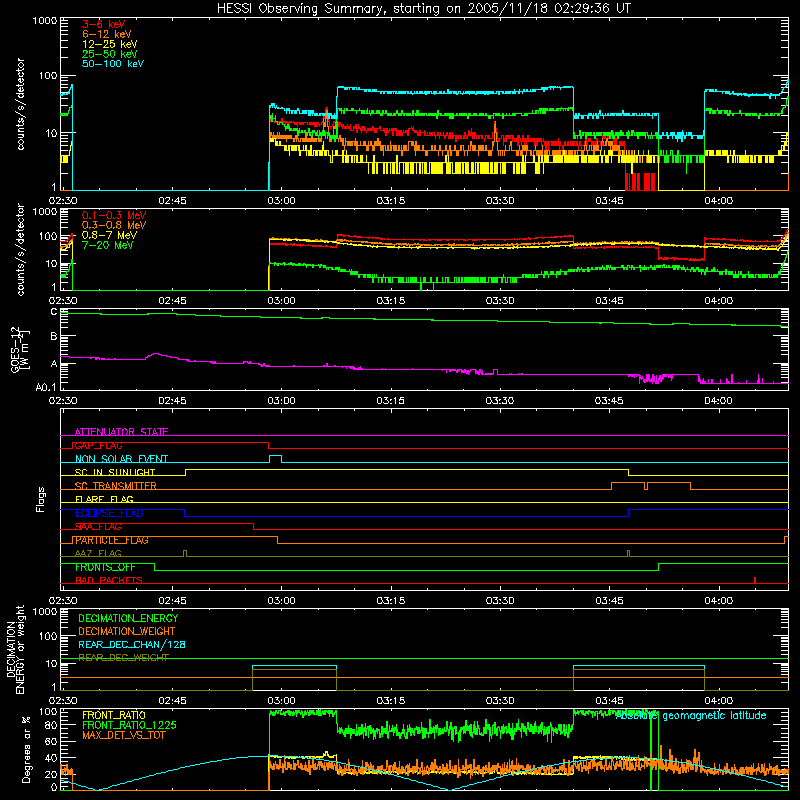800x800 pixels.
Task: Select the 12-25 keV legend label
Action: [109, 44]
